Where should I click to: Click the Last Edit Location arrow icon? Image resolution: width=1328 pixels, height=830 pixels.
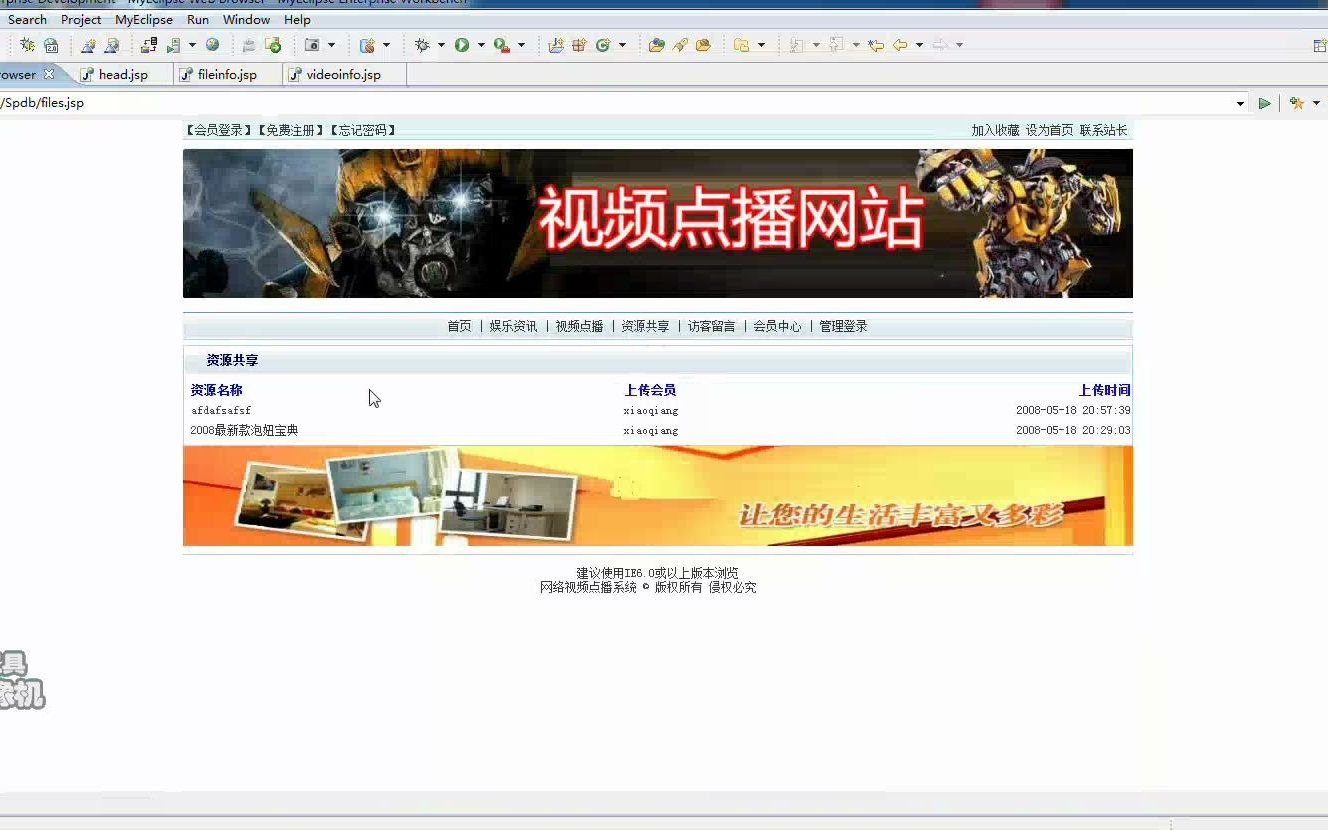click(876, 45)
